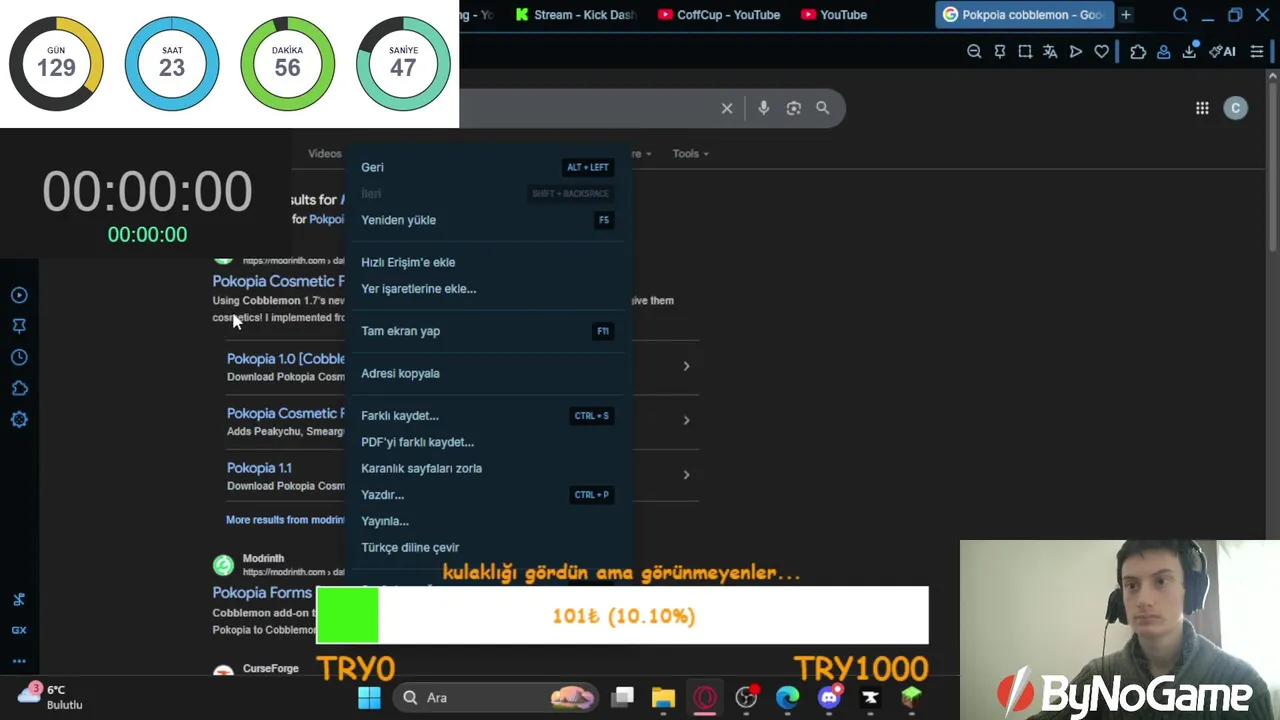Click the translate page icon in toolbar

point(1050,52)
